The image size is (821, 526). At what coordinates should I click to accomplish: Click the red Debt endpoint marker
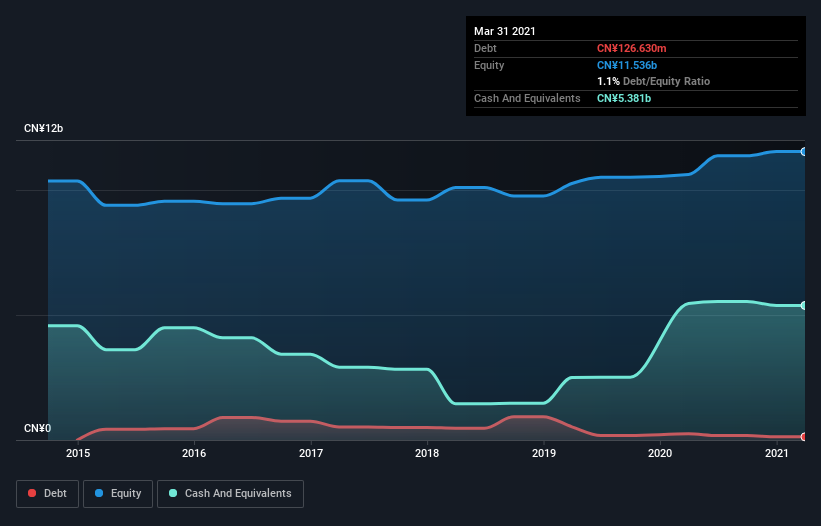pyautogui.click(x=804, y=437)
